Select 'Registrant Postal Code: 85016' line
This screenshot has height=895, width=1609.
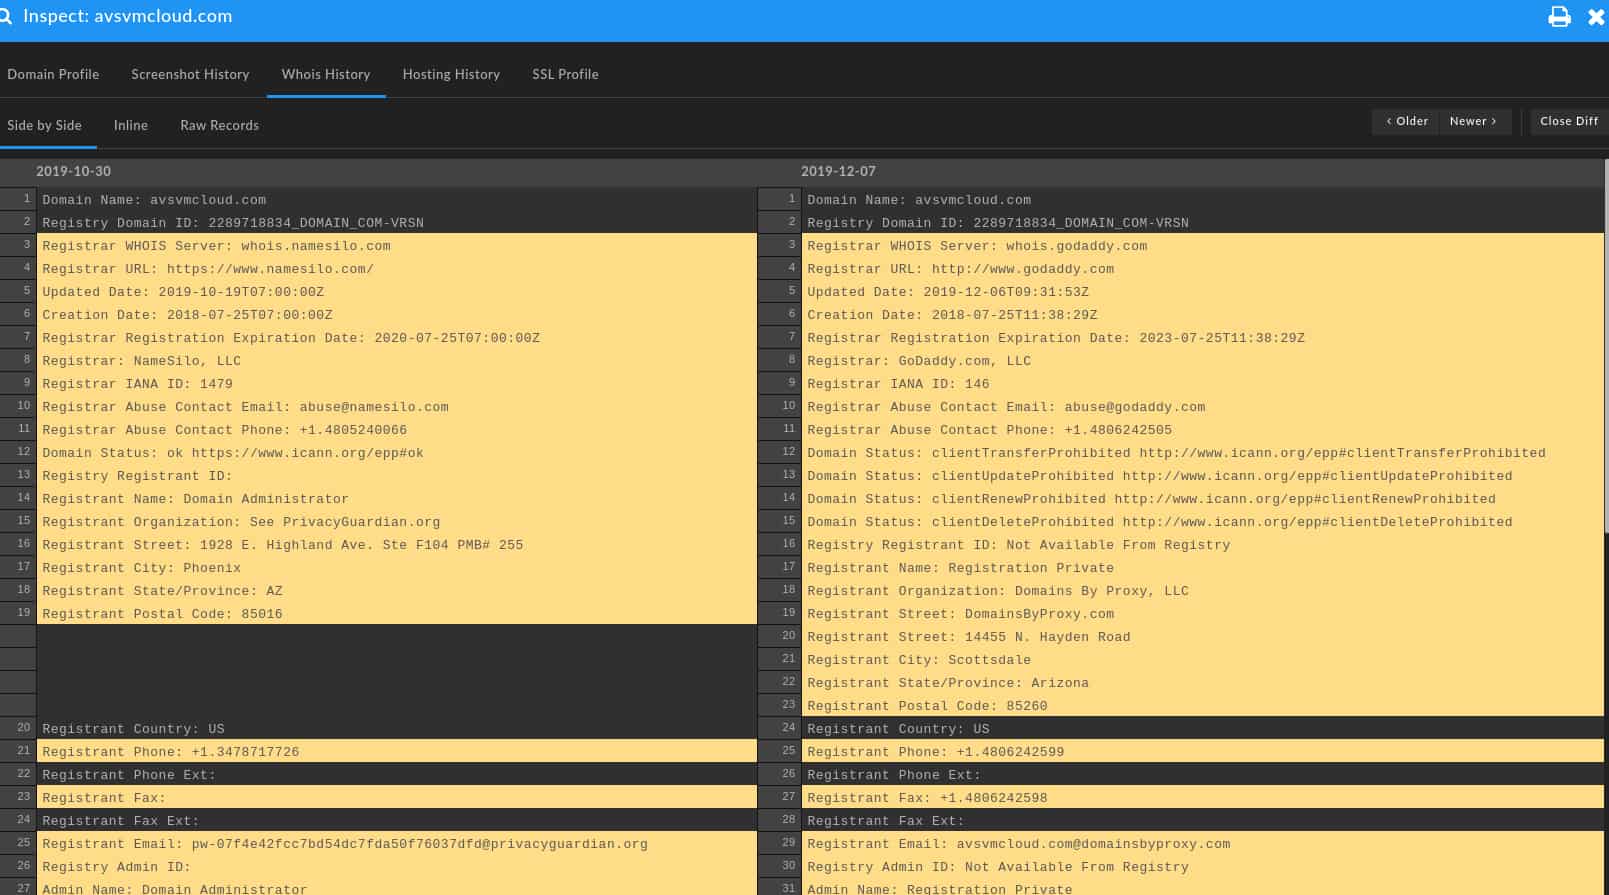point(397,613)
